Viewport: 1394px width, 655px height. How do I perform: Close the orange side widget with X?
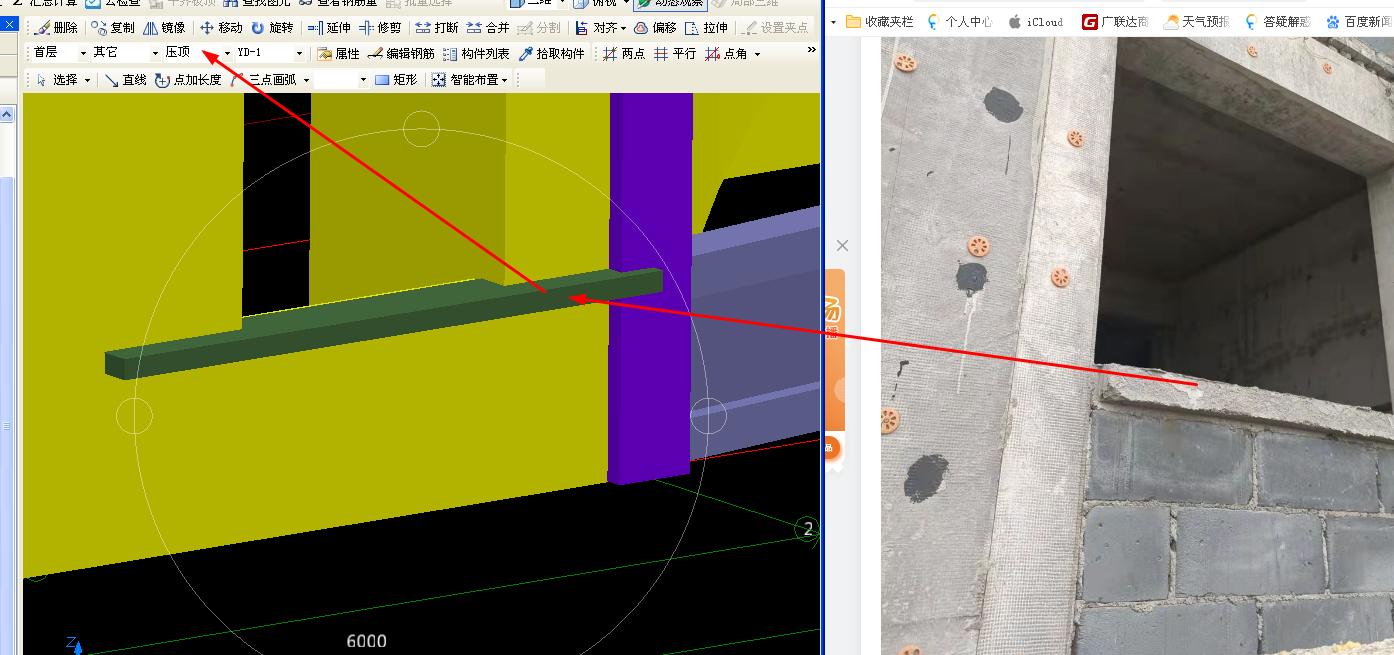(x=842, y=245)
